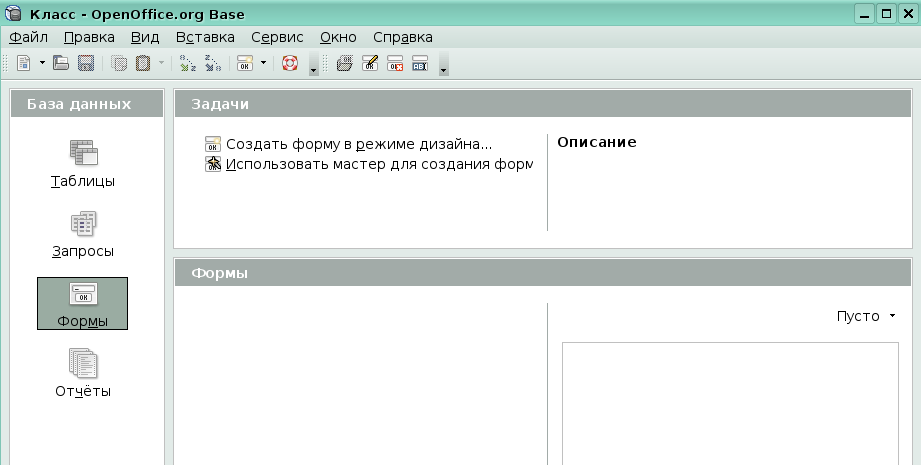Viewport: 921px width, 465px height.
Task: Open Help via the lifebuoy icon
Action: pos(290,63)
